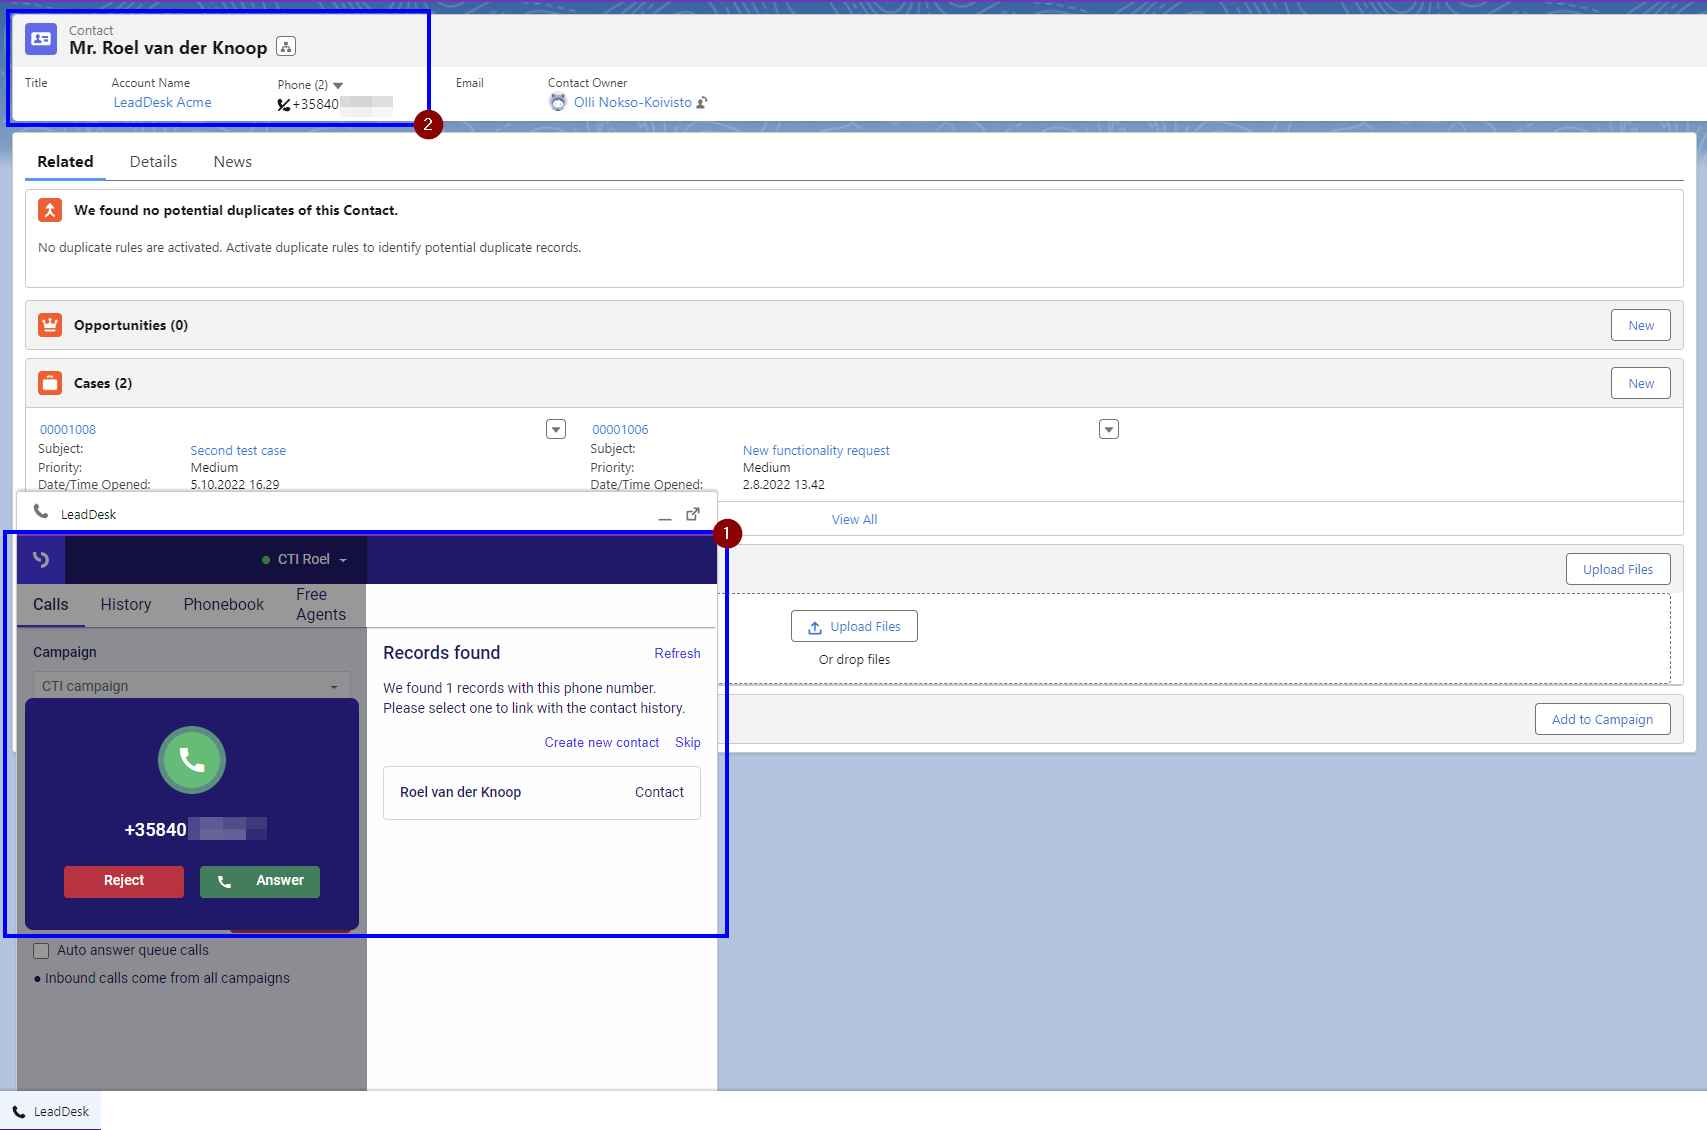Image resolution: width=1707 pixels, height=1130 pixels.
Task: Click the change owner icon after Olli Nokso-Koivisto
Action: 702,102
